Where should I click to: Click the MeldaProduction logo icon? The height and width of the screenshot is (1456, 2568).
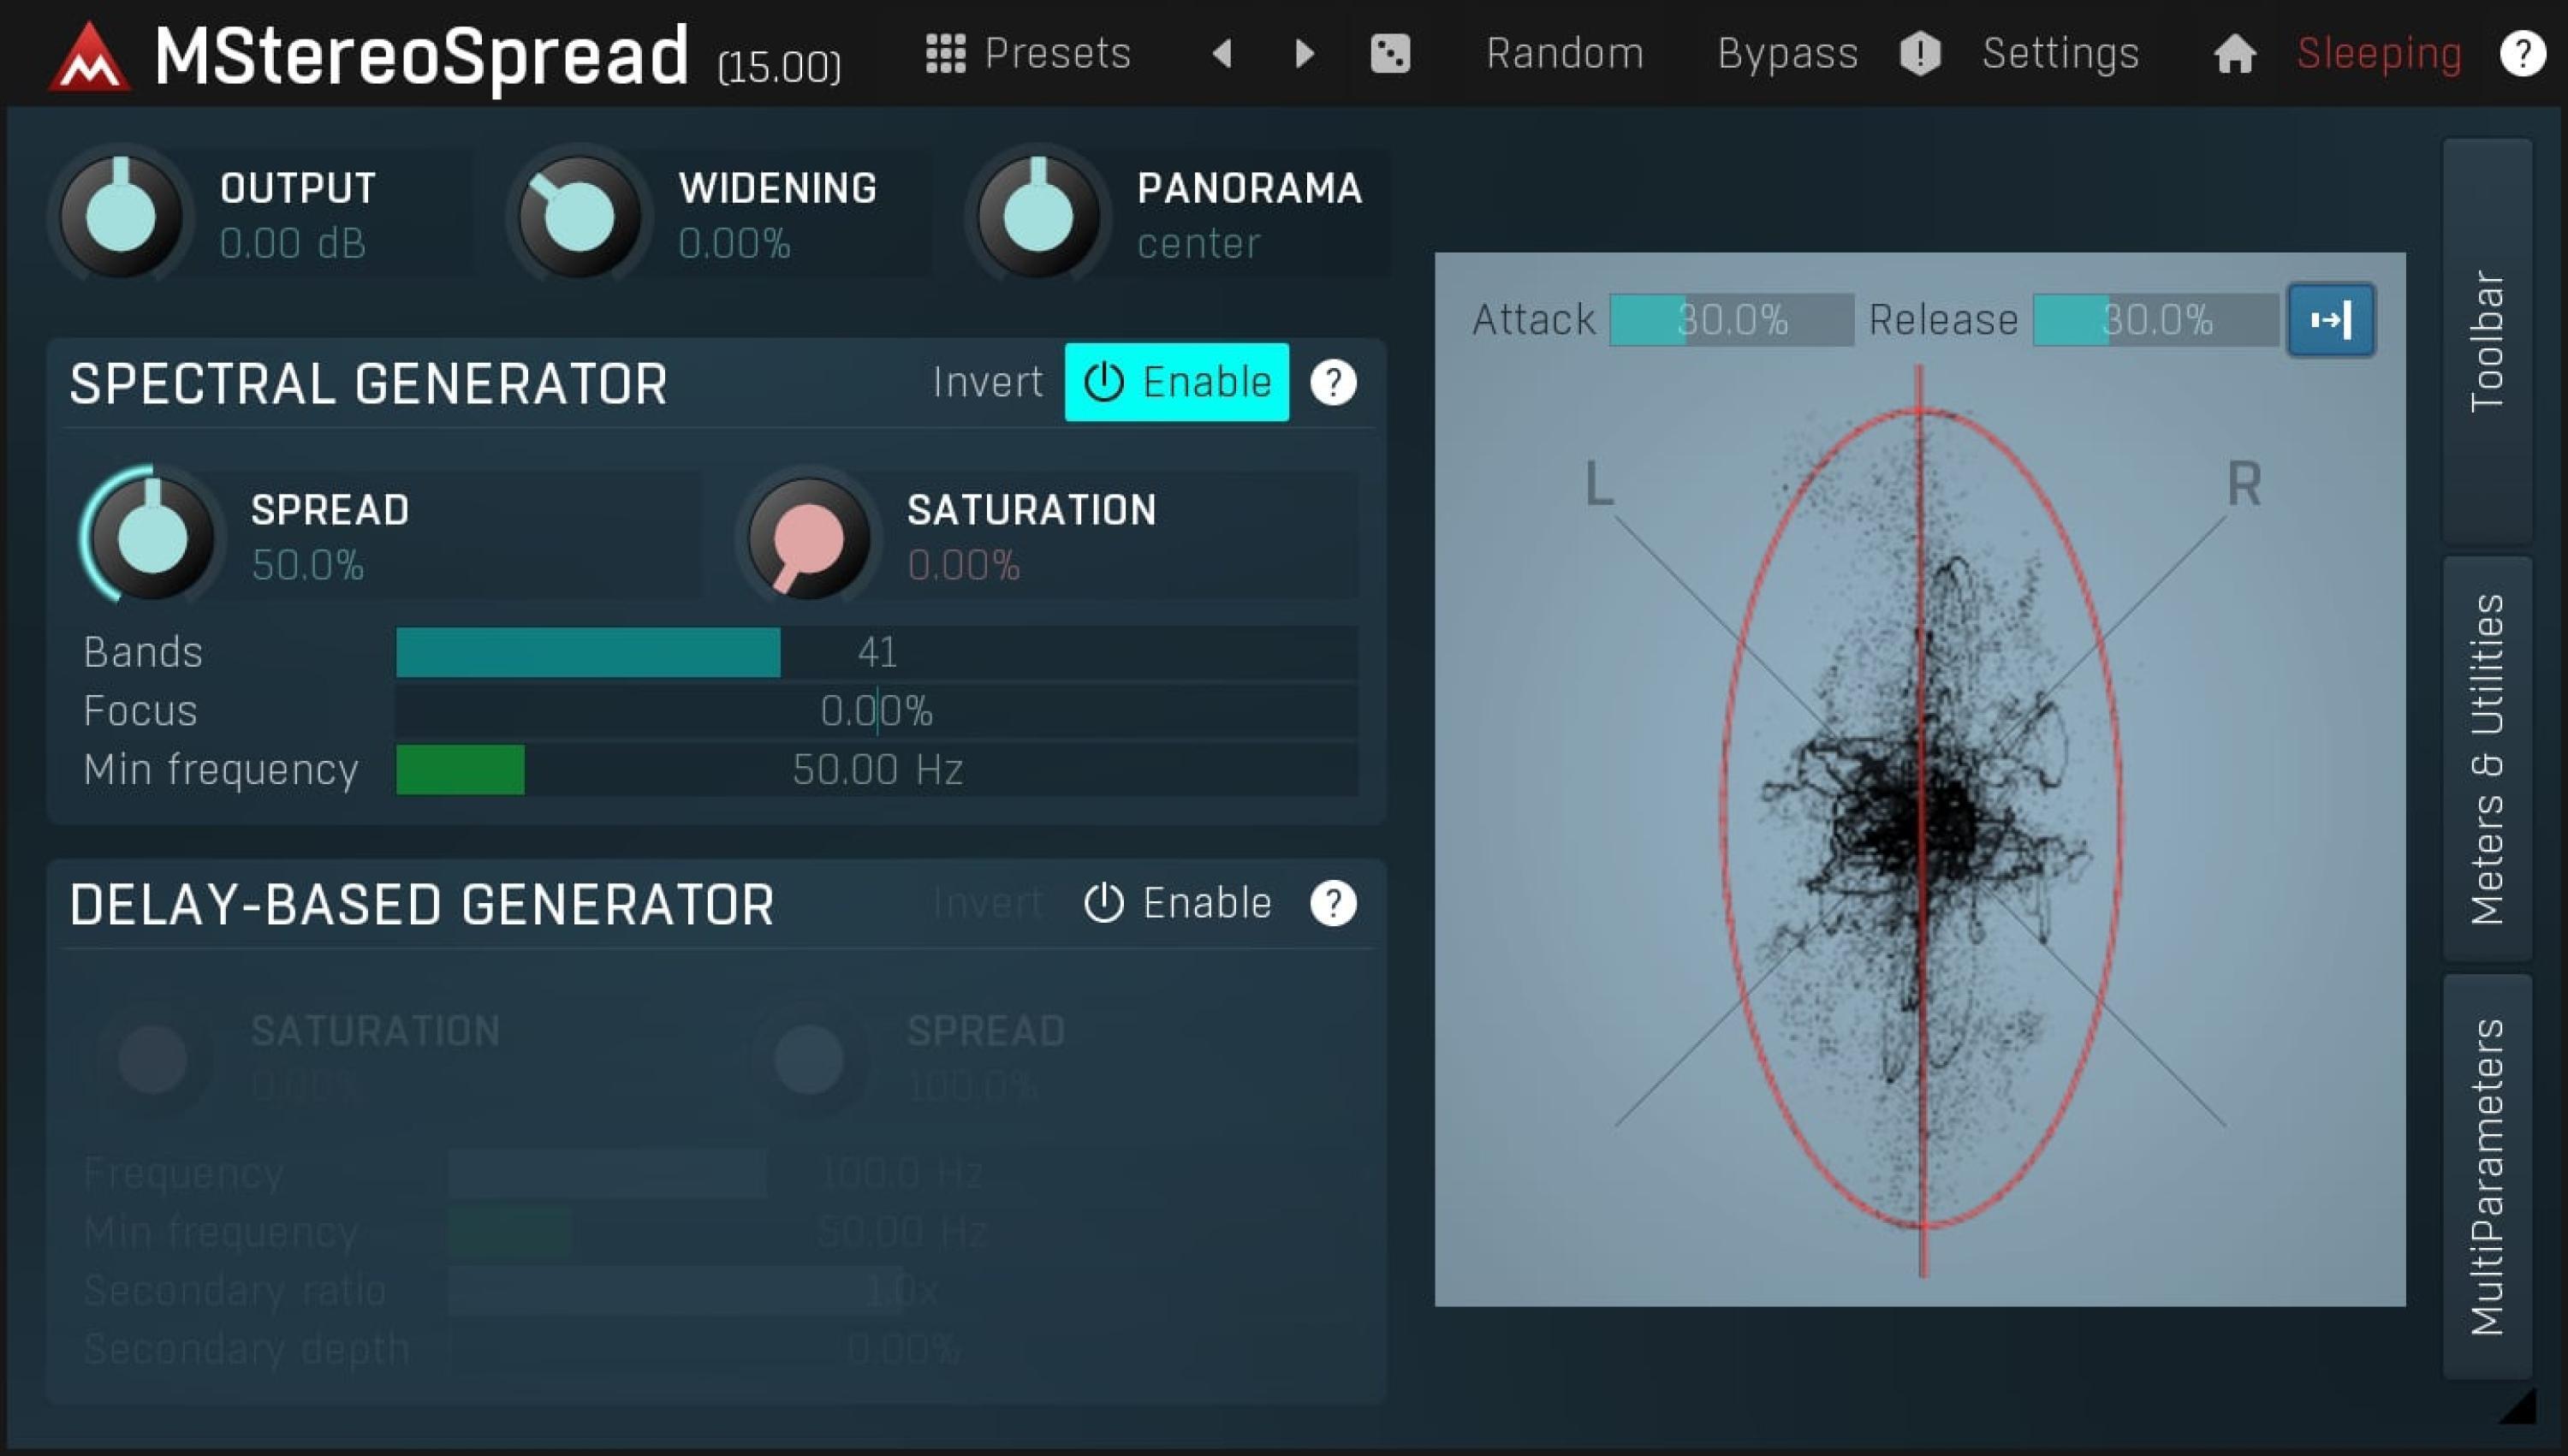89,56
